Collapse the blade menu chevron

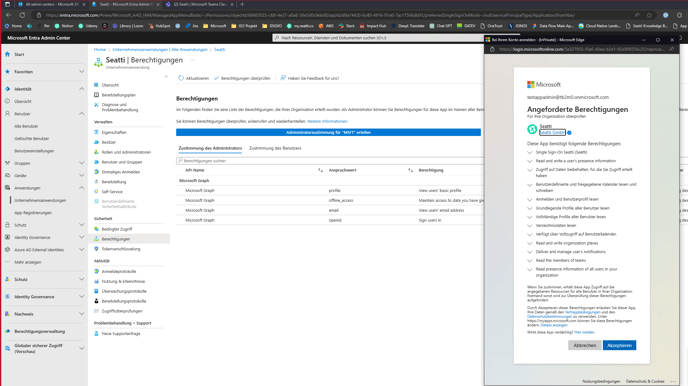pos(166,76)
